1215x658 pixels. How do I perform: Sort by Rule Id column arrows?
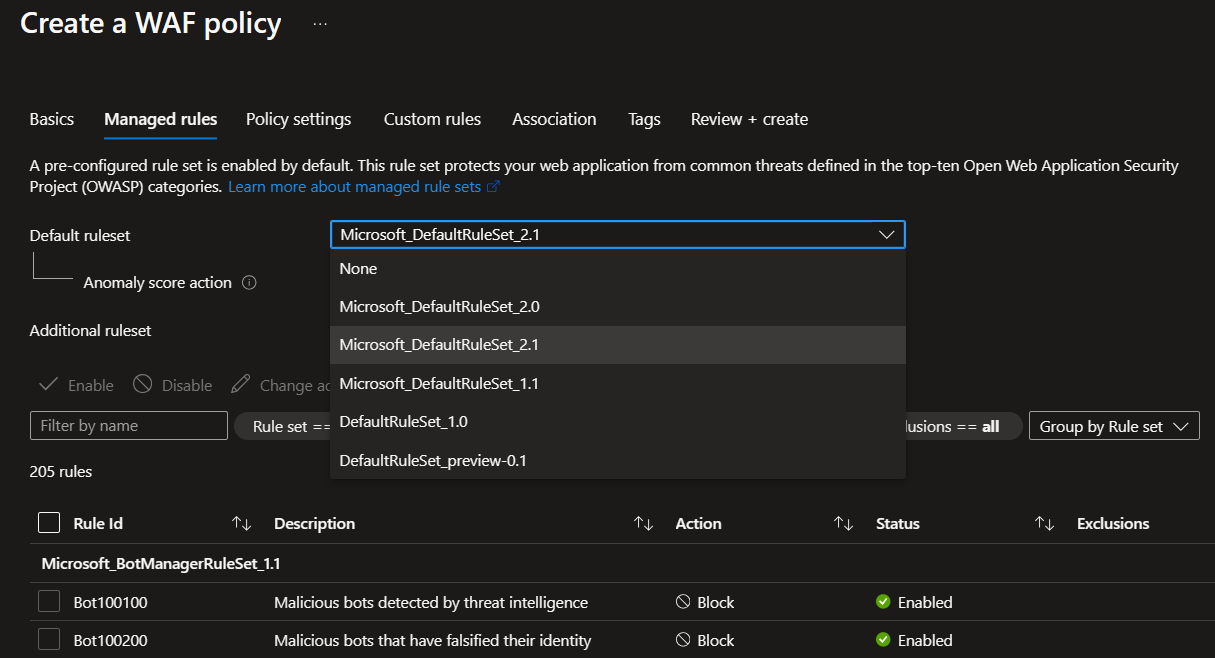[x=241, y=523]
